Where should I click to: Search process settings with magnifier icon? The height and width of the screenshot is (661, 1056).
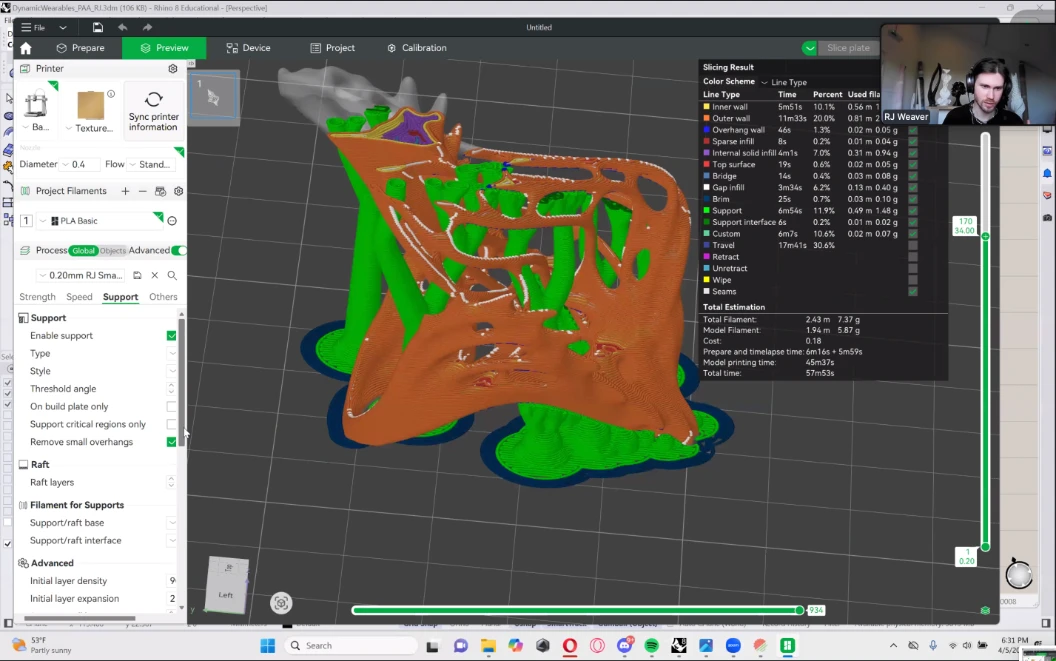click(172, 276)
